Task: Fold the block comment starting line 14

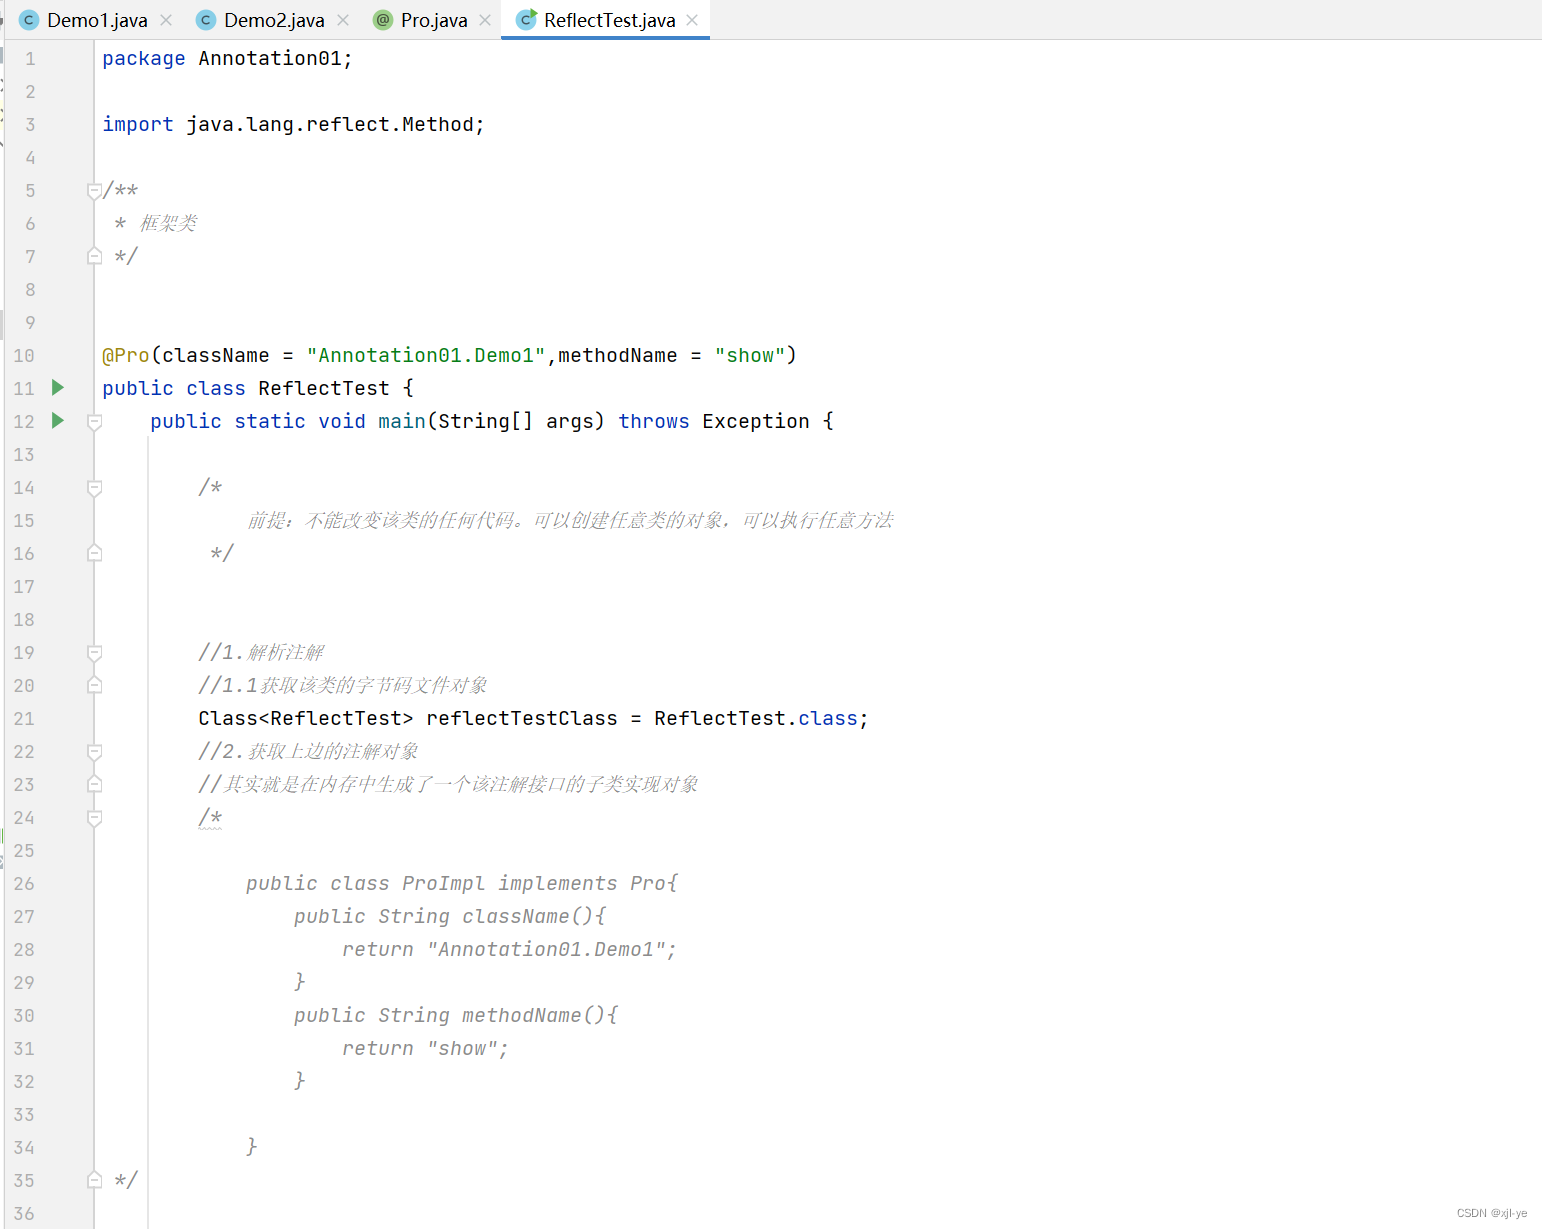Action: [x=94, y=487]
